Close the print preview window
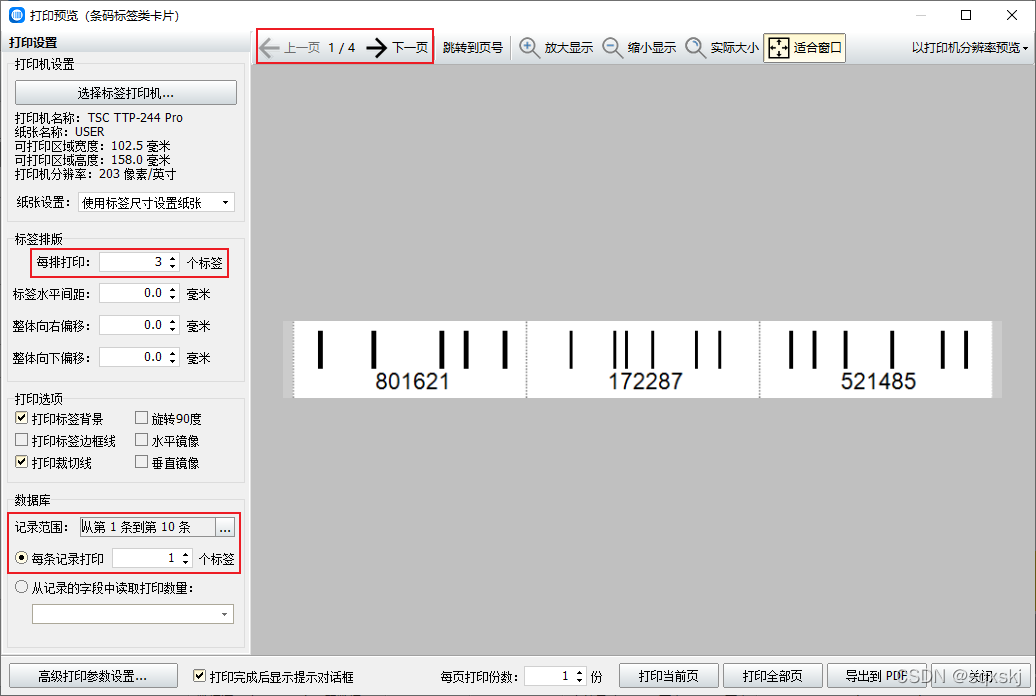This screenshot has height=696, width=1036. (x=1012, y=15)
